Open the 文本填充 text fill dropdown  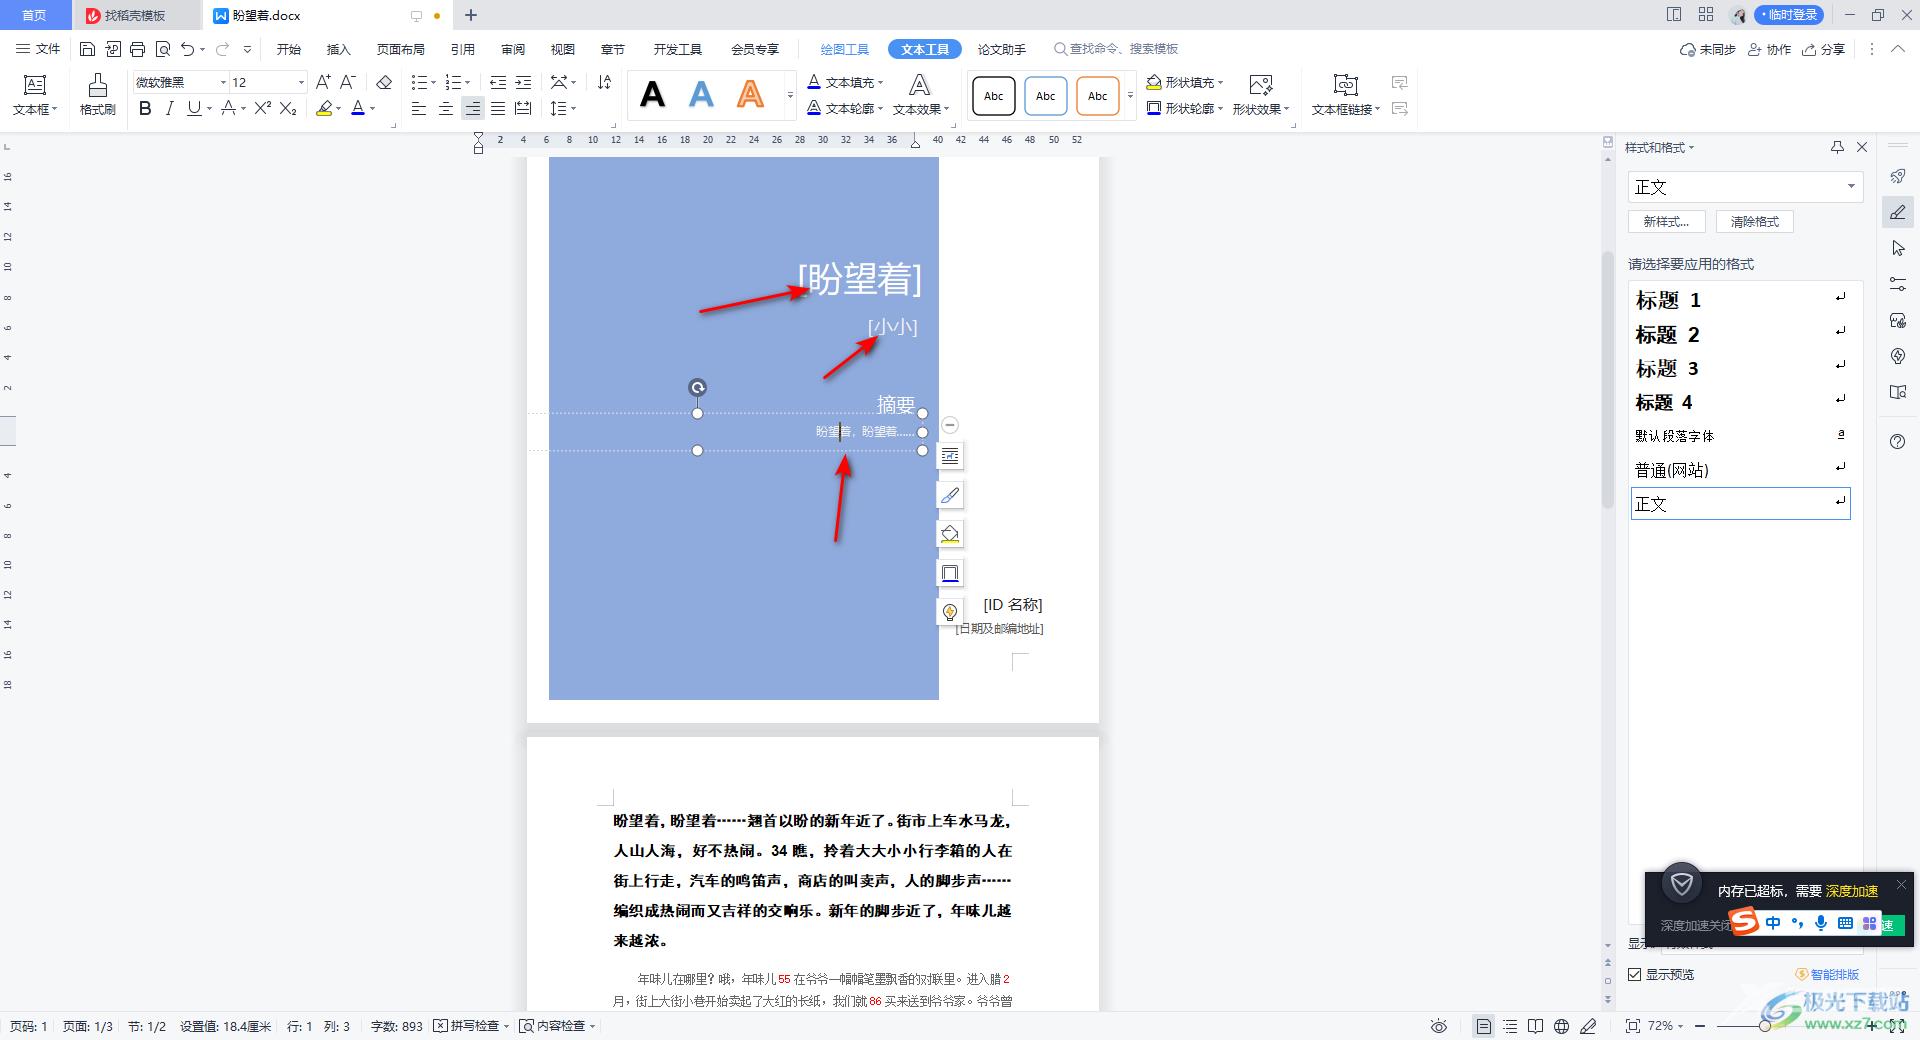(x=846, y=82)
